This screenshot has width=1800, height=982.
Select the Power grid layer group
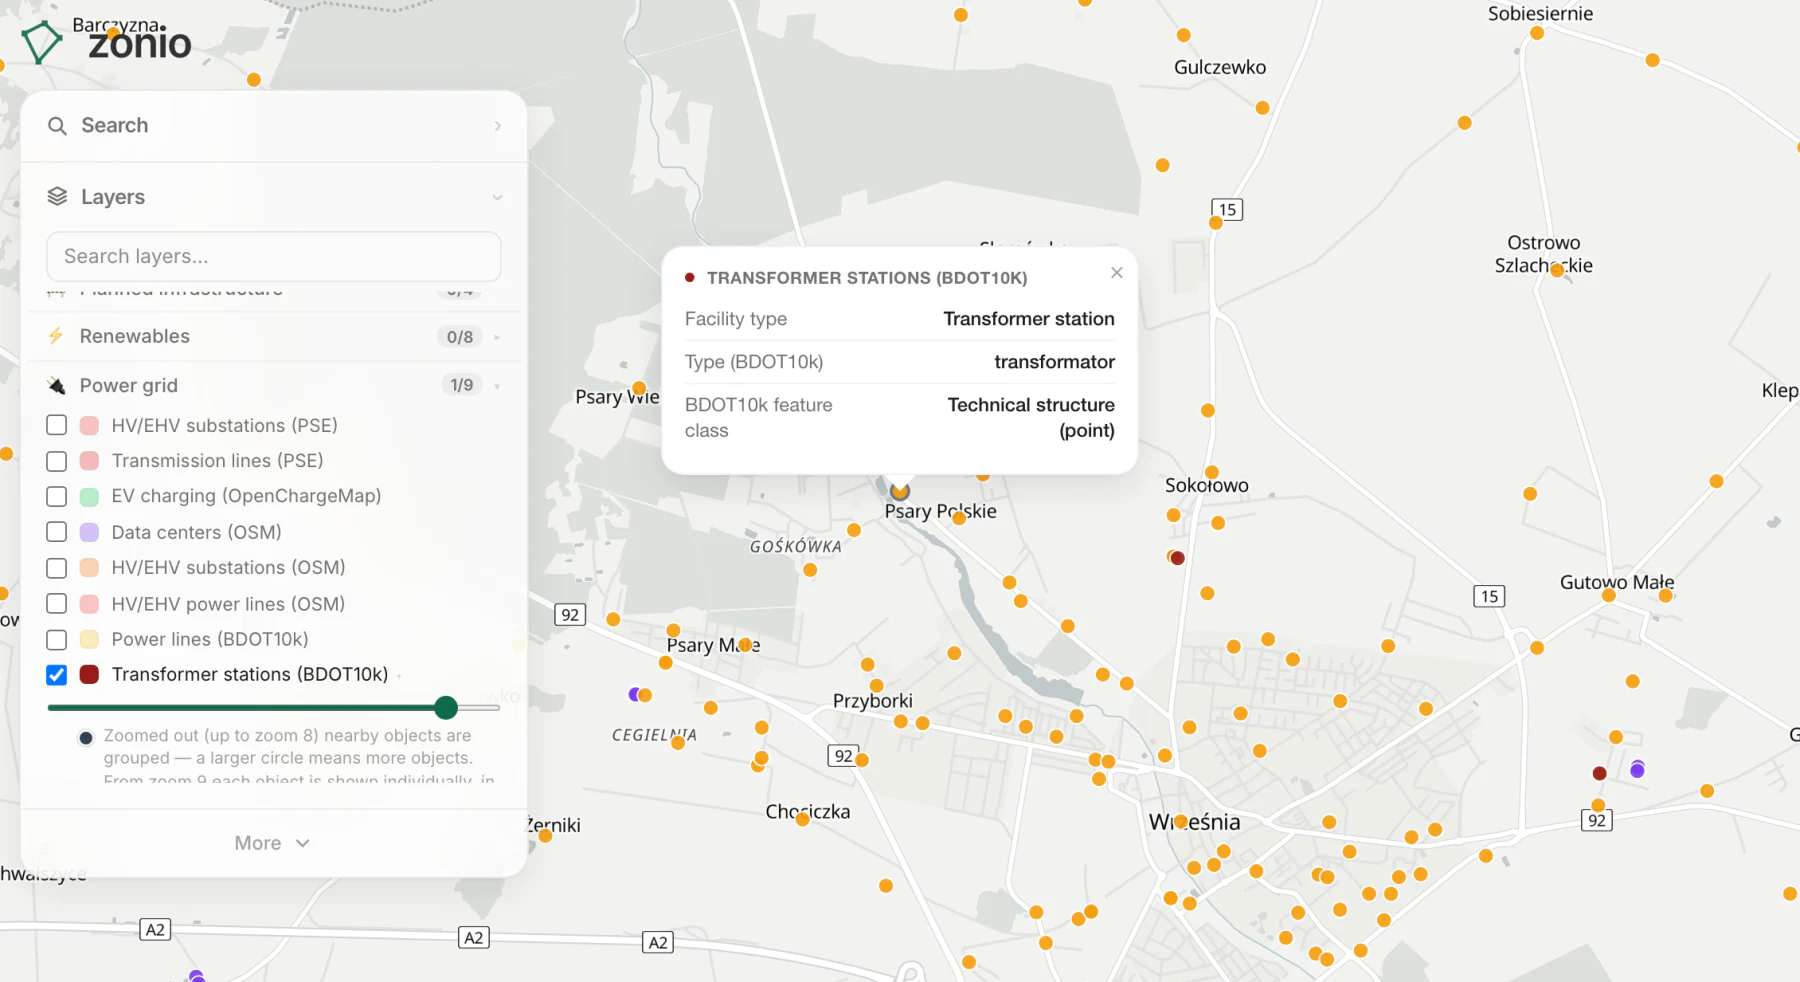tap(274, 385)
